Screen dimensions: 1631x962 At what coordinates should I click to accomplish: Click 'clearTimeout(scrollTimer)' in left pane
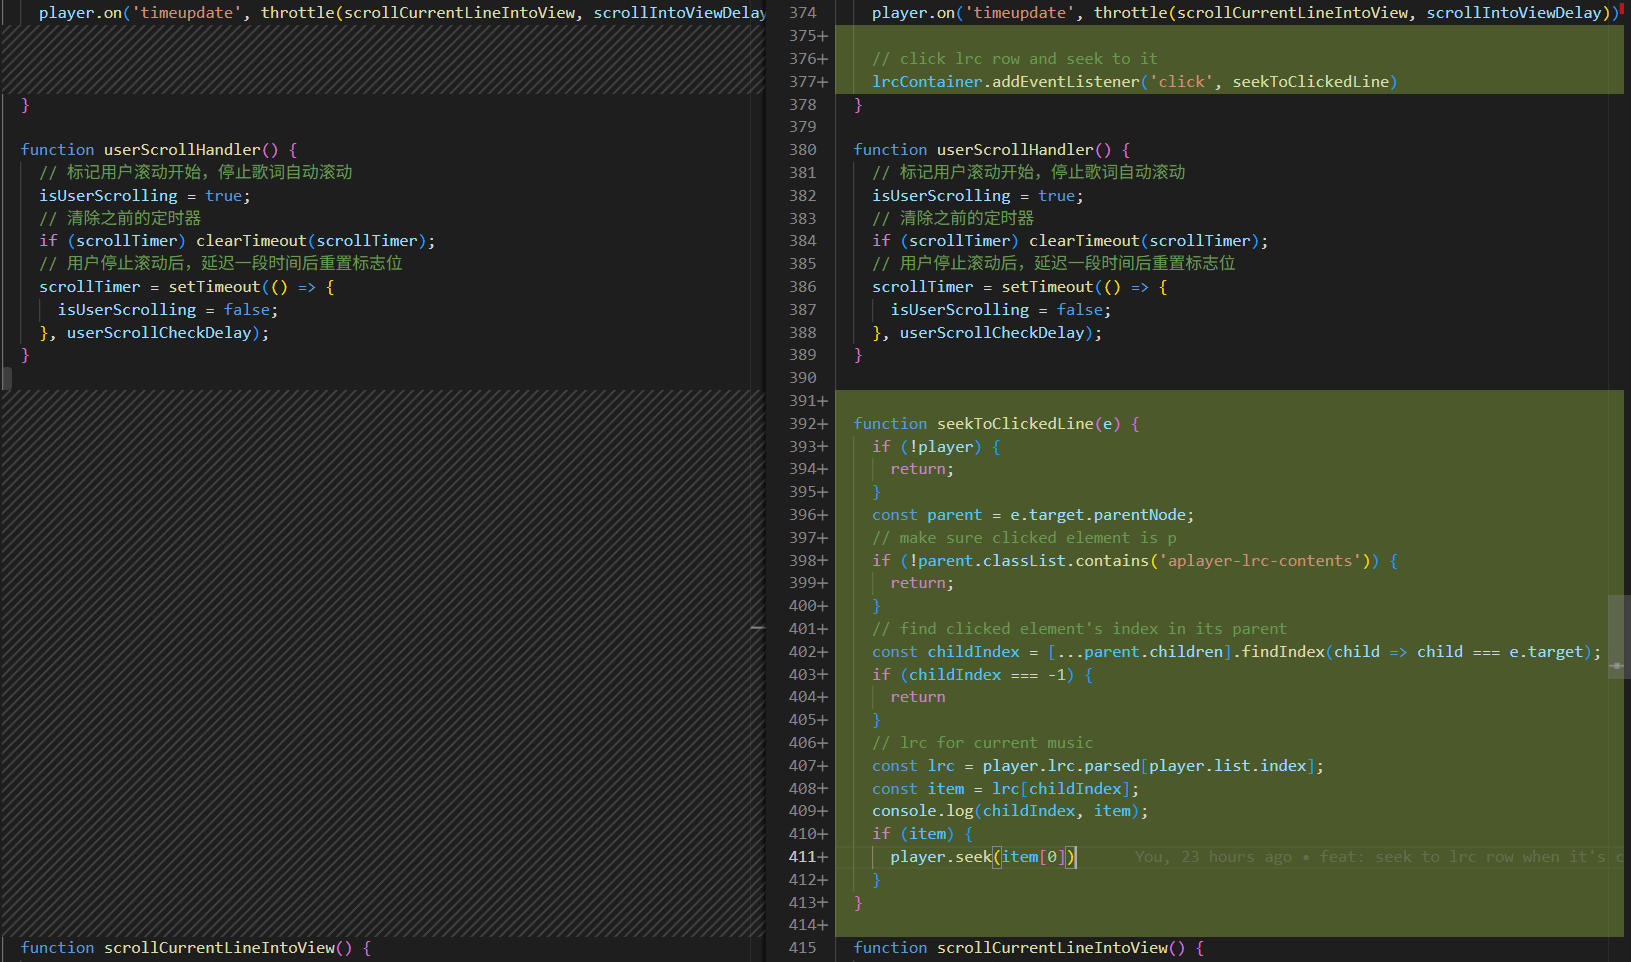[311, 241]
